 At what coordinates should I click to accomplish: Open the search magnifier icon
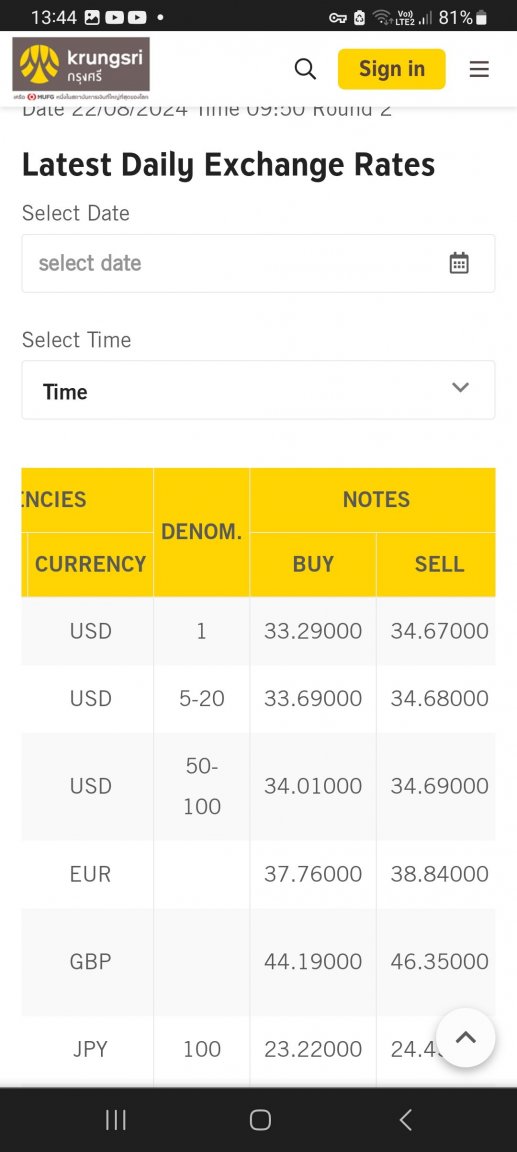pyautogui.click(x=305, y=69)
